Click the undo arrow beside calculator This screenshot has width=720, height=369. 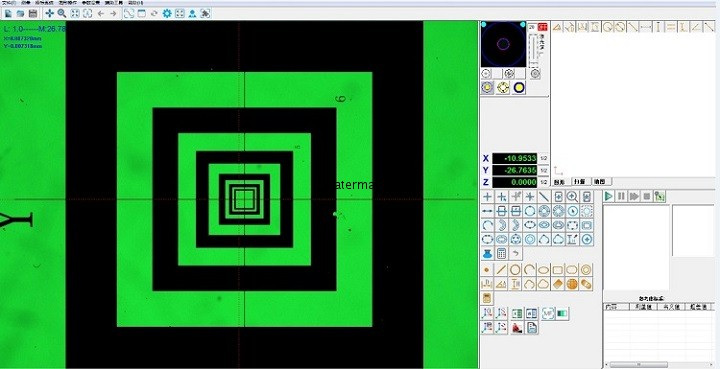516,253
